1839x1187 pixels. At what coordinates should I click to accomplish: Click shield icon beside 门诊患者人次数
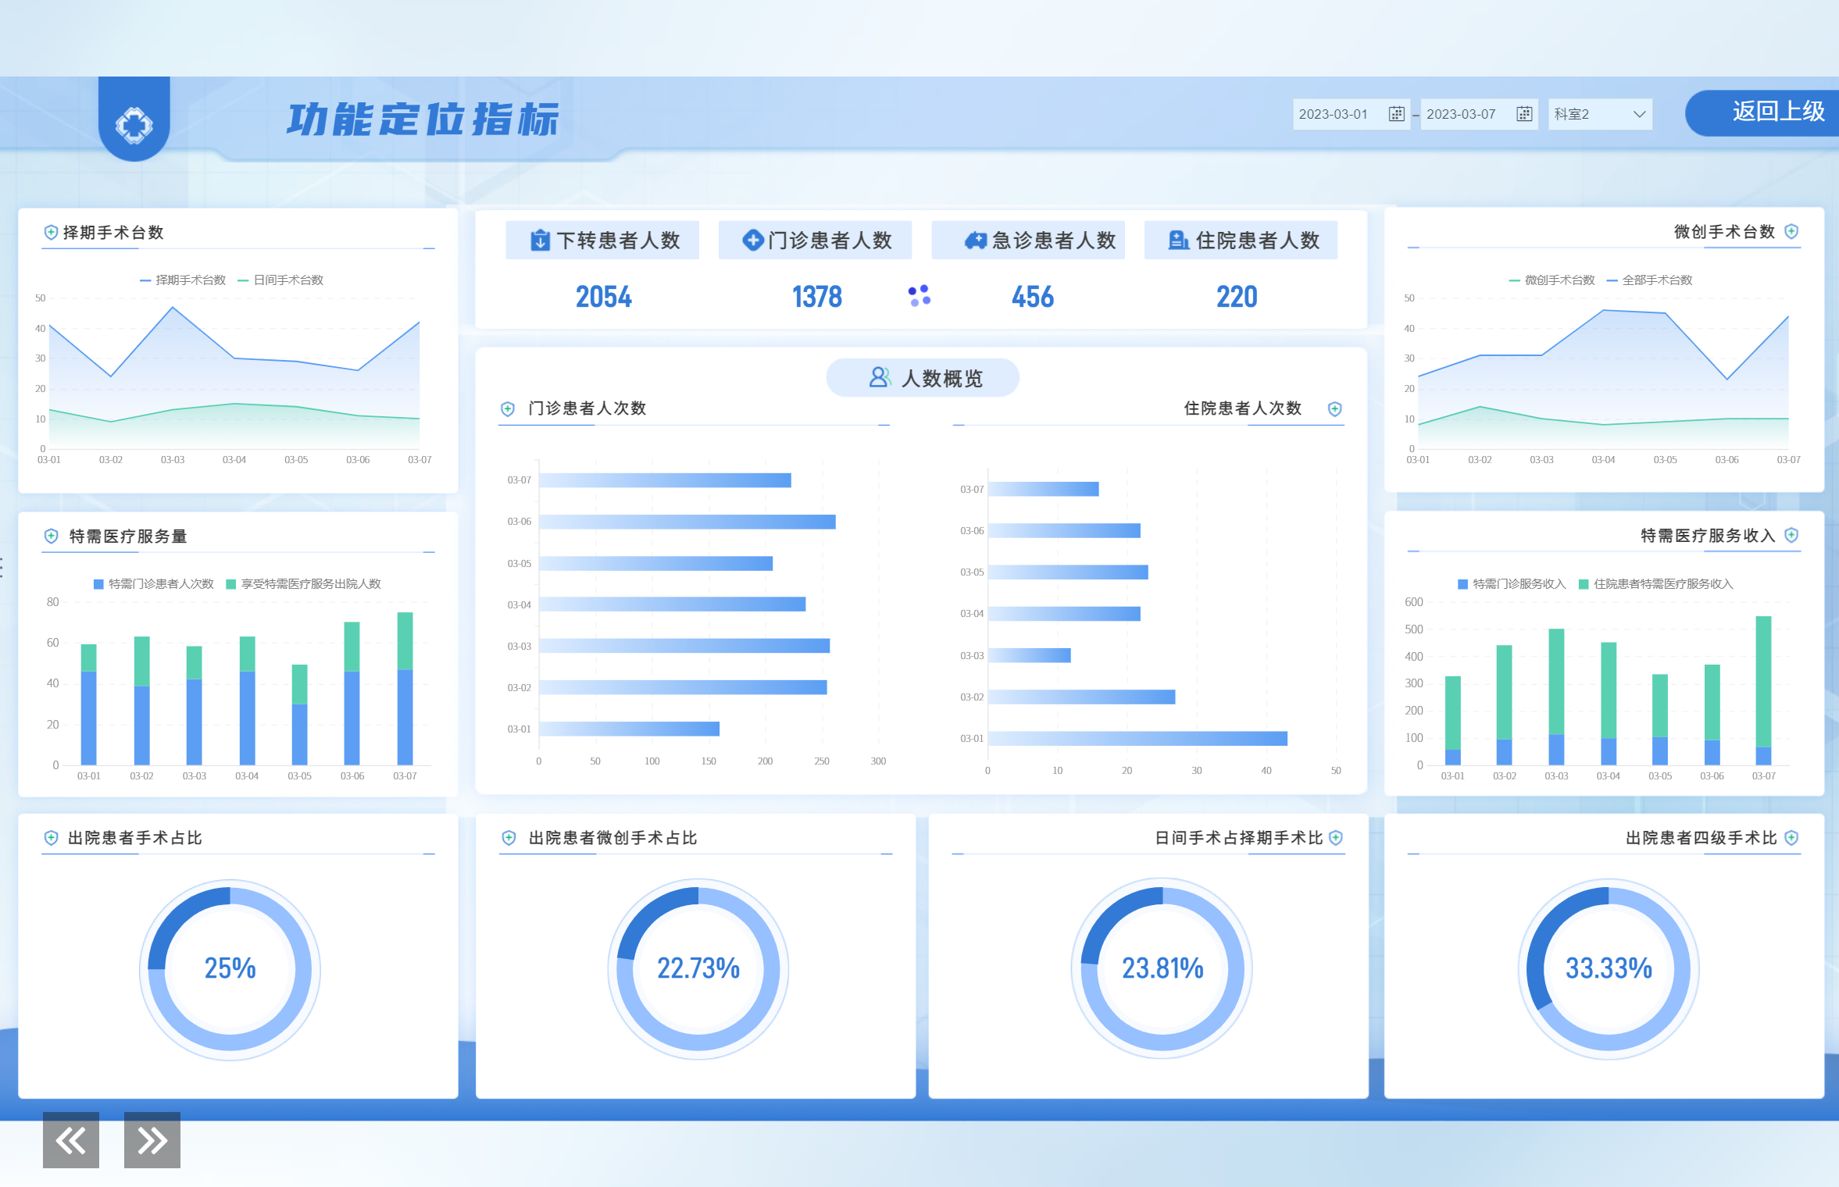(508, 408)
